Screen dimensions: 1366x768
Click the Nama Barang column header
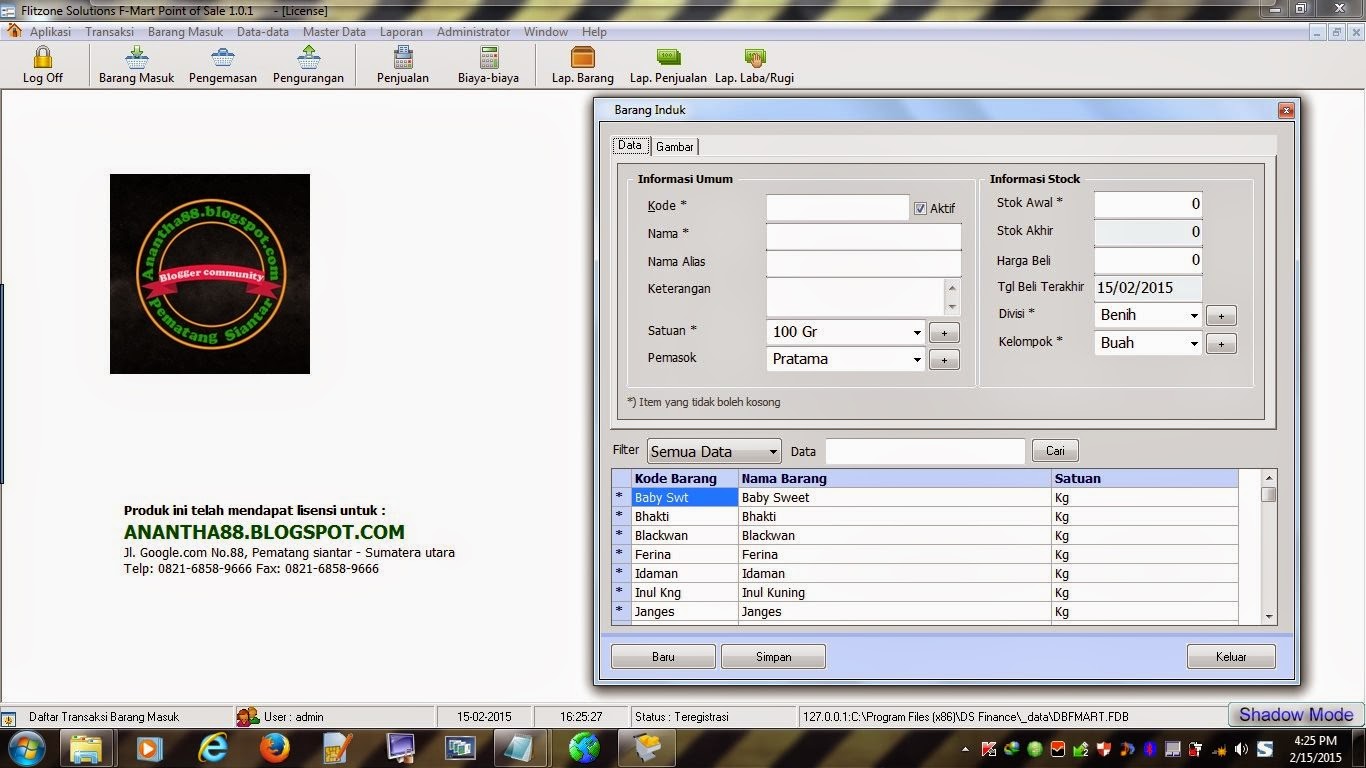click(895, 479)
